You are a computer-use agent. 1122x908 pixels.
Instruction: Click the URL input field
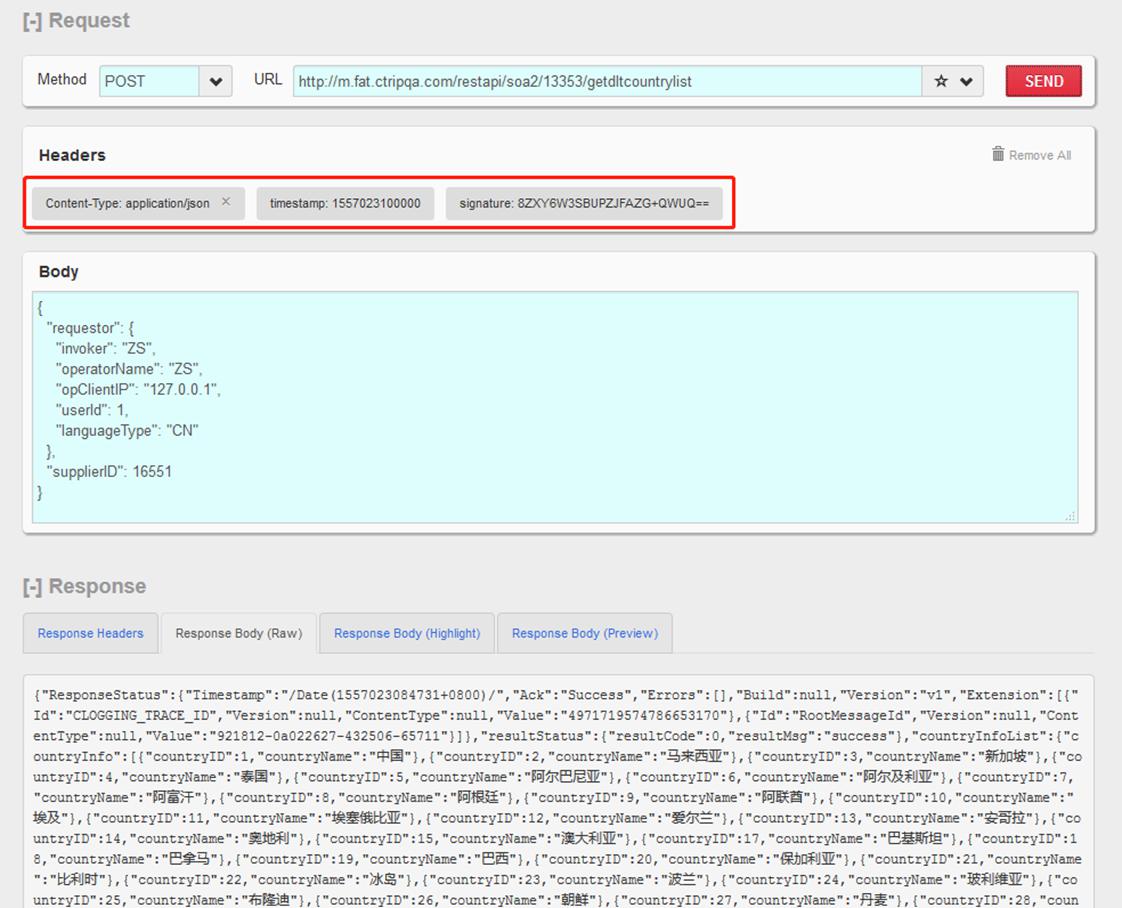[606, 82]
